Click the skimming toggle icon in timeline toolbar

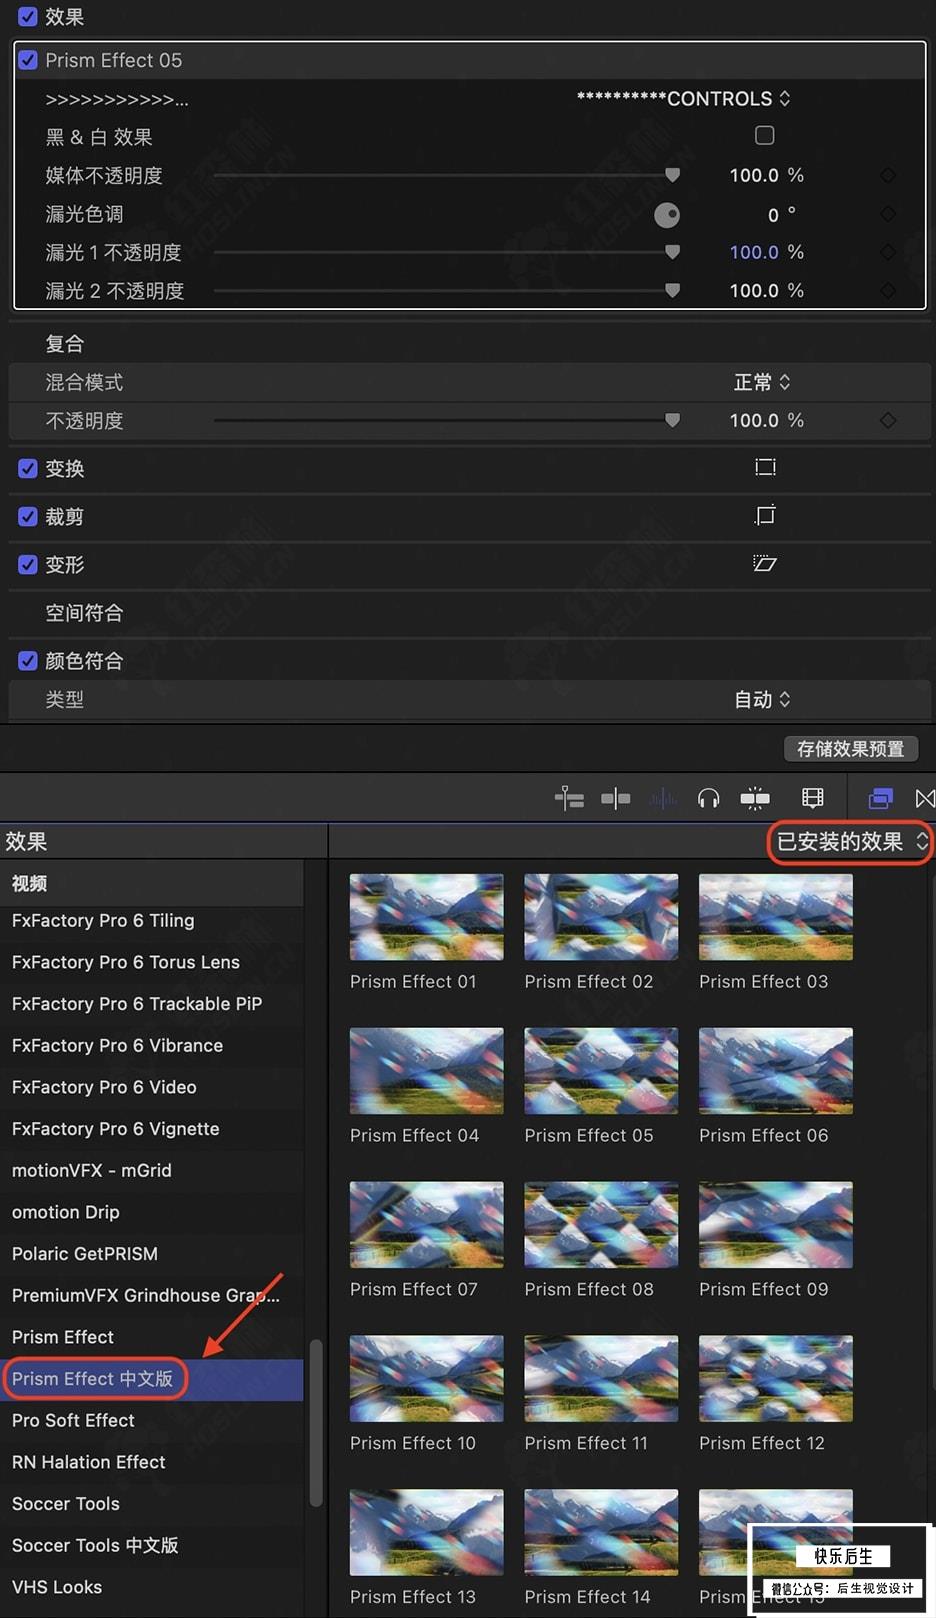pyautogui.click(x=615, y=798)
